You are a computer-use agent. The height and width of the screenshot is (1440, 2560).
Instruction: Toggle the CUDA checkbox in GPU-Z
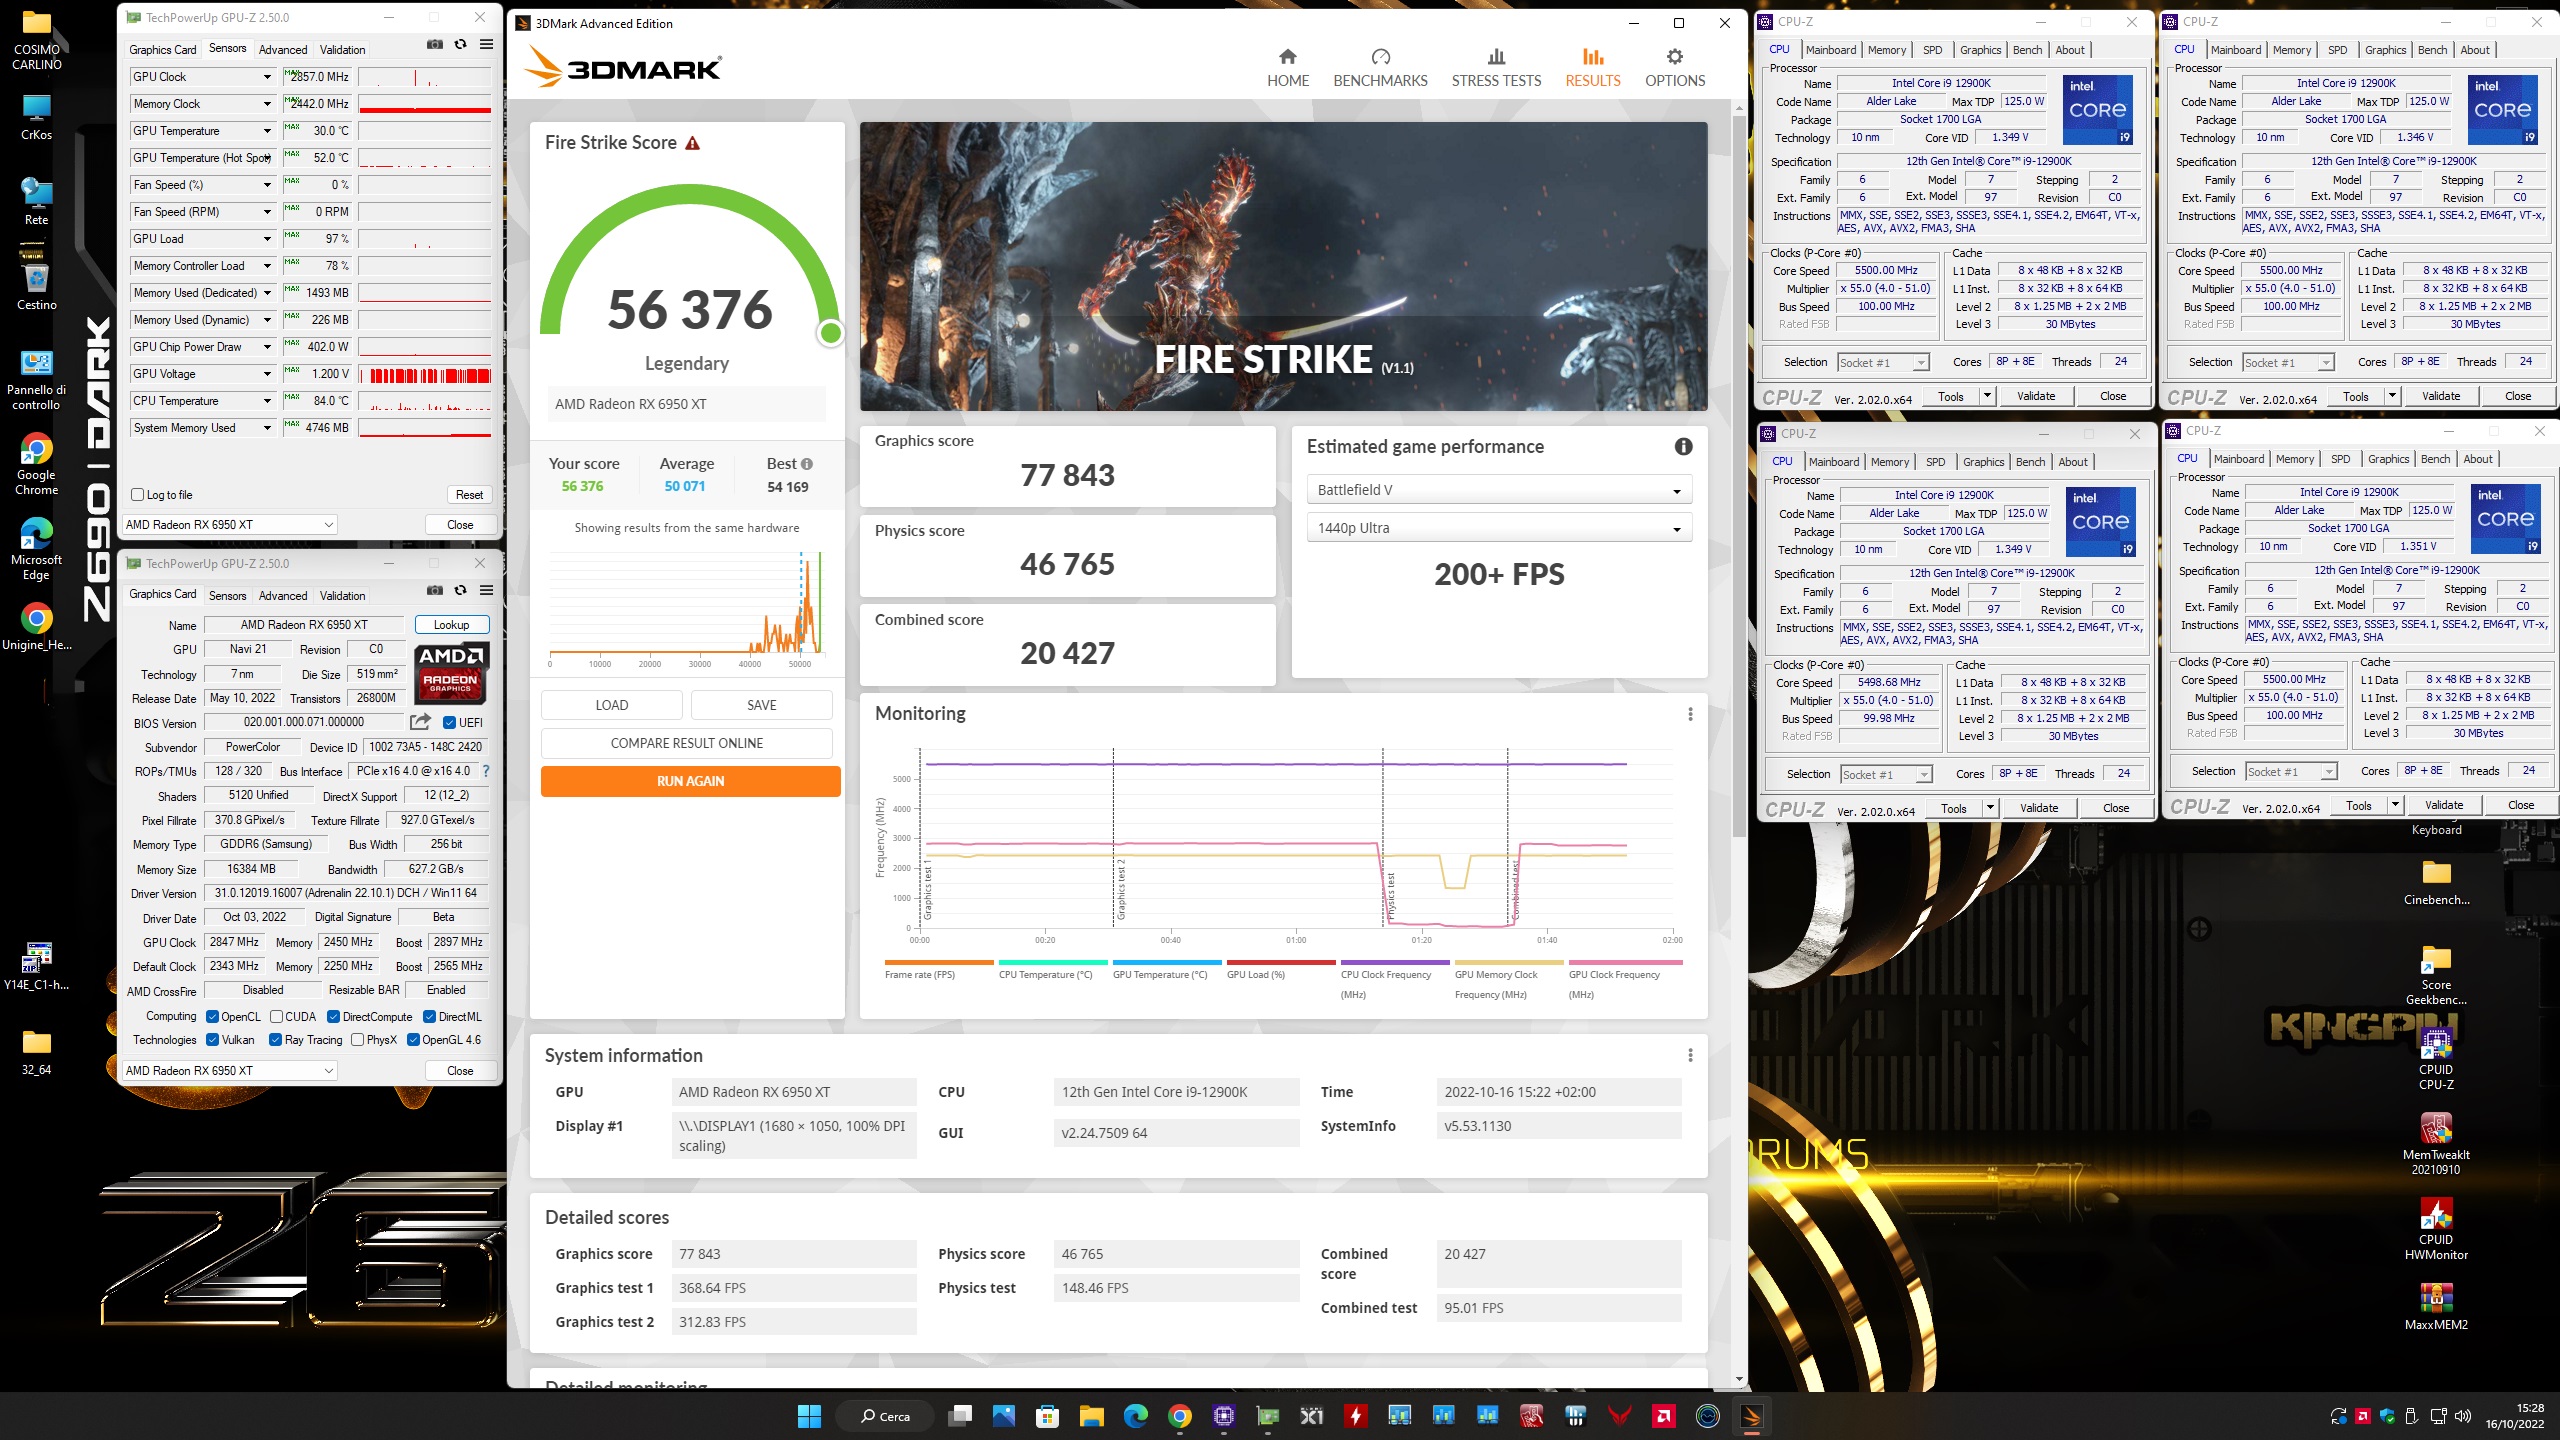276,1017
